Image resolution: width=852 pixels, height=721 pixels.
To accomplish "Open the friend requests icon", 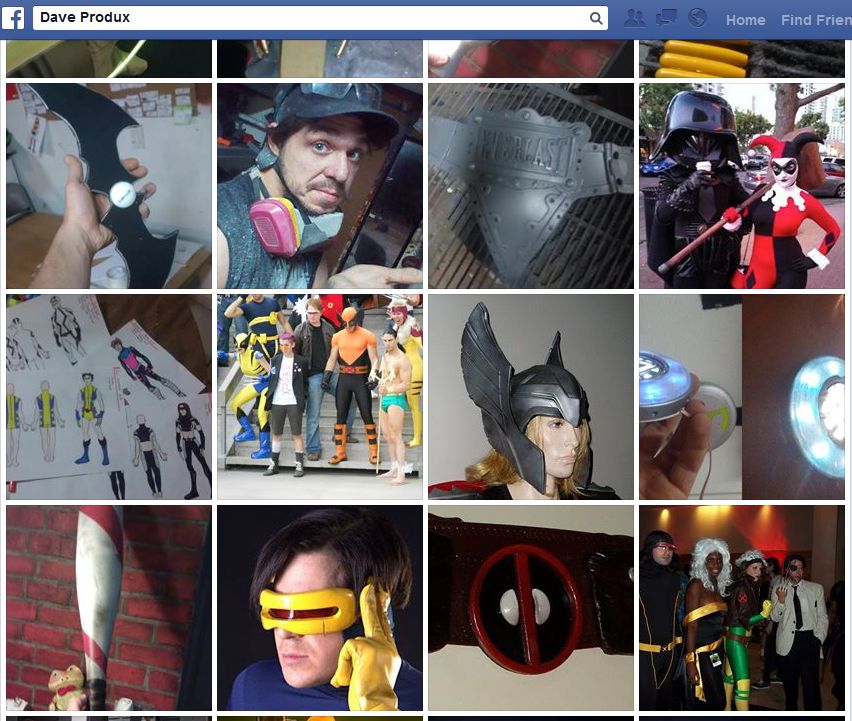I will [x=635, y=18].
